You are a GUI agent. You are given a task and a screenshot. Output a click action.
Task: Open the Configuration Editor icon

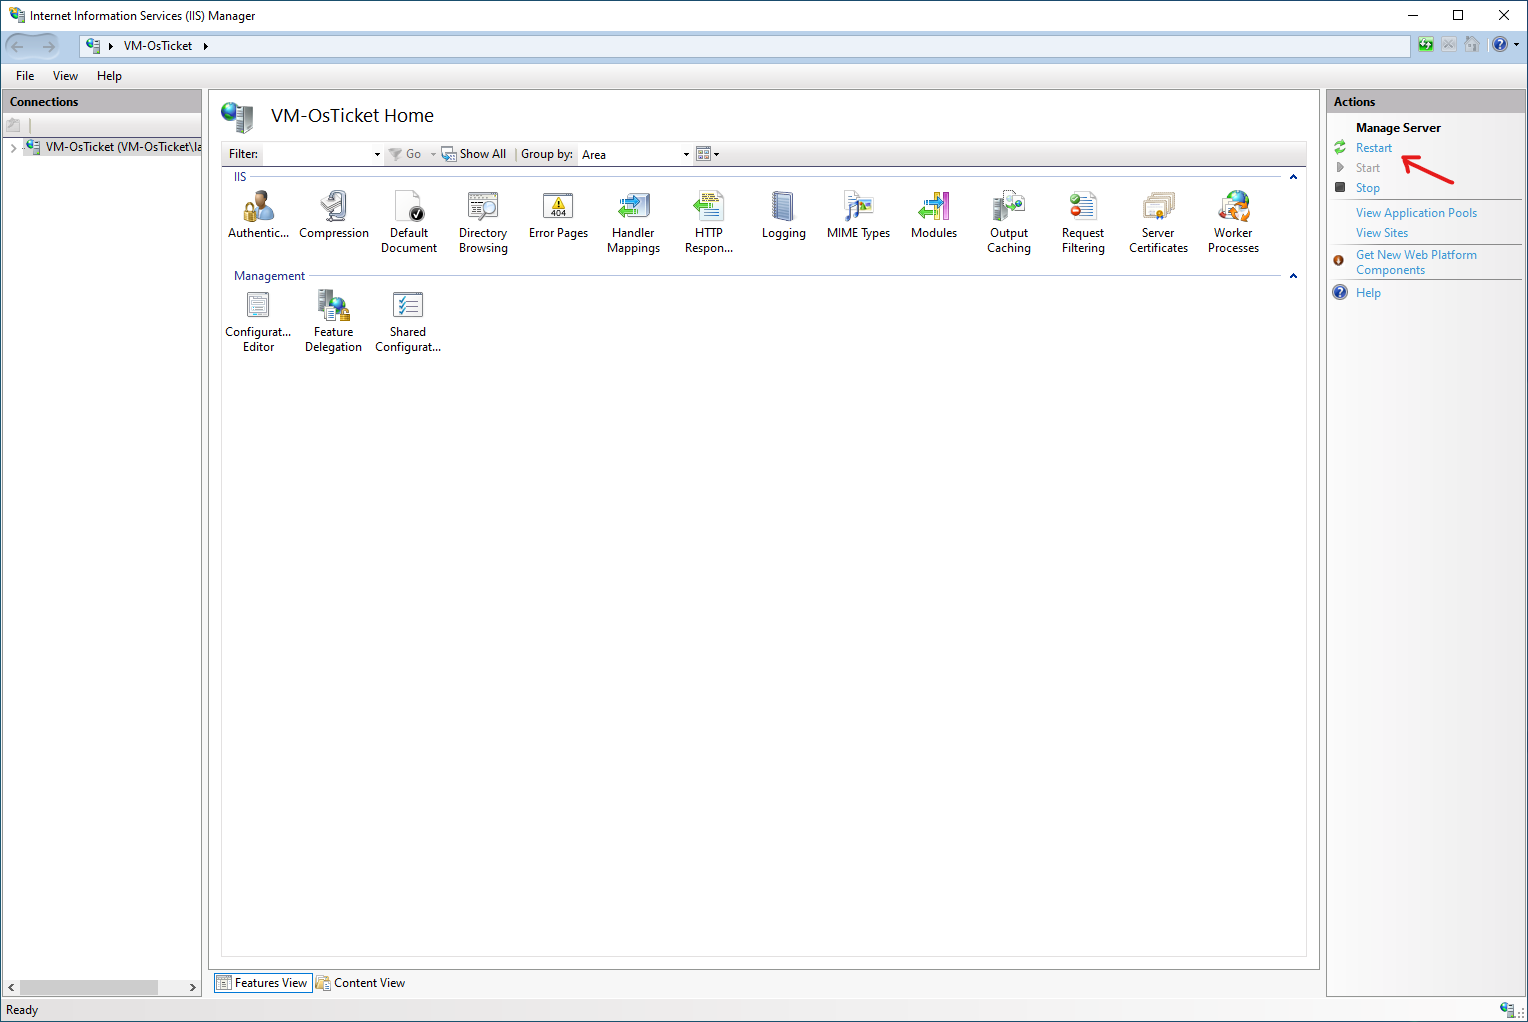pyautogui.click(x=258, y=321)
